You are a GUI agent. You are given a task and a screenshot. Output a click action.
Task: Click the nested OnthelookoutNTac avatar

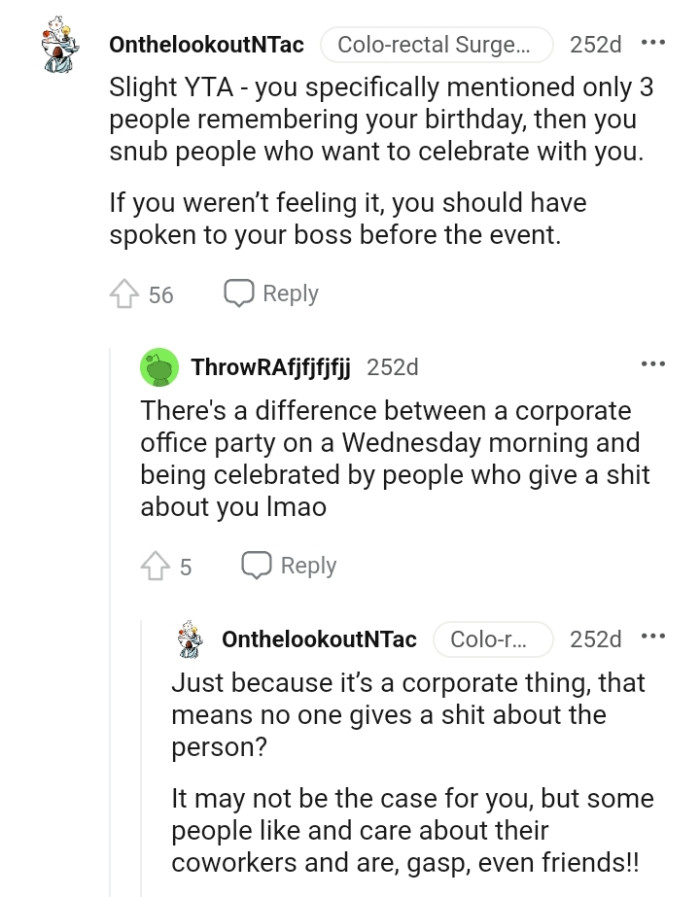coord(188,639)
